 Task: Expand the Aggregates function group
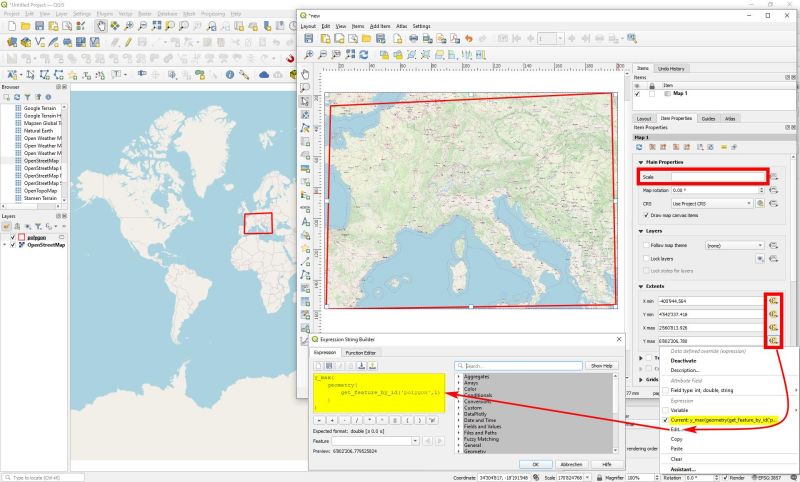point(459,376)
